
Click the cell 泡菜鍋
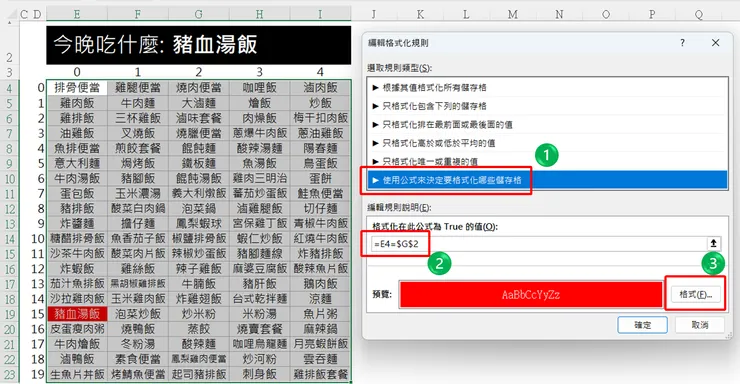[x=199, y=208]
